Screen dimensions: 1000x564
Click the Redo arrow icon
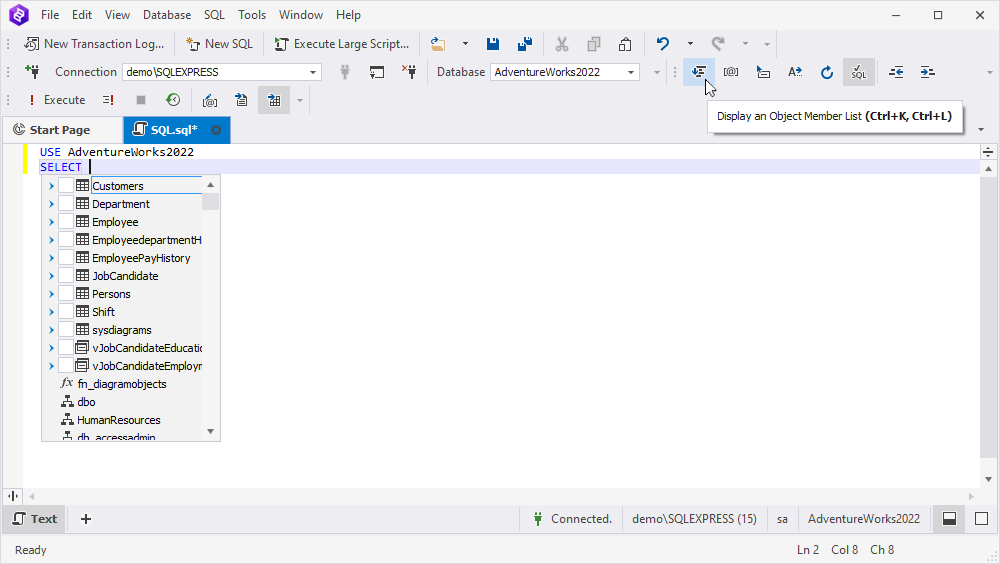click(718, 44)
